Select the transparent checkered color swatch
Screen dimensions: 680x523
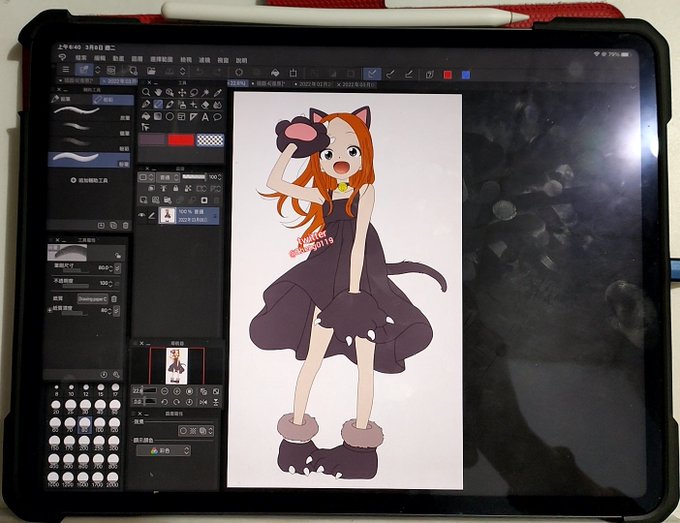click(210, 140)
